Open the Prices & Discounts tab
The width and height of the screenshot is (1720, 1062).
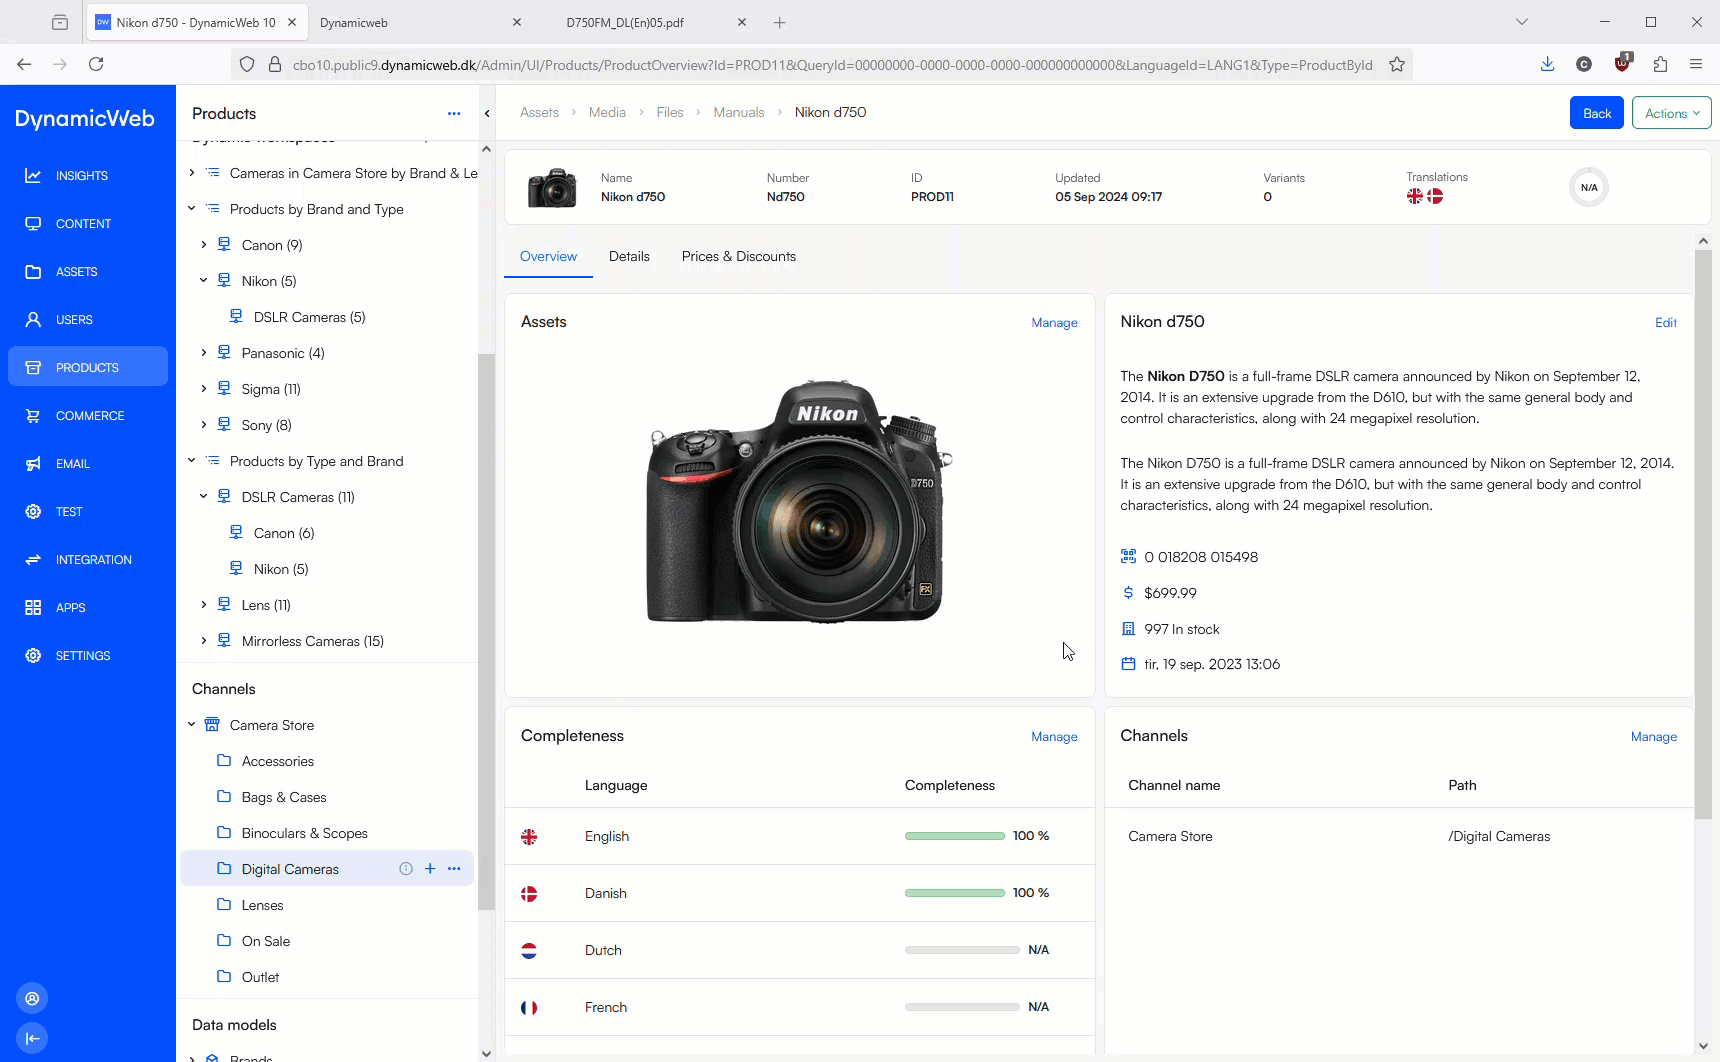[x=738, y=256]
